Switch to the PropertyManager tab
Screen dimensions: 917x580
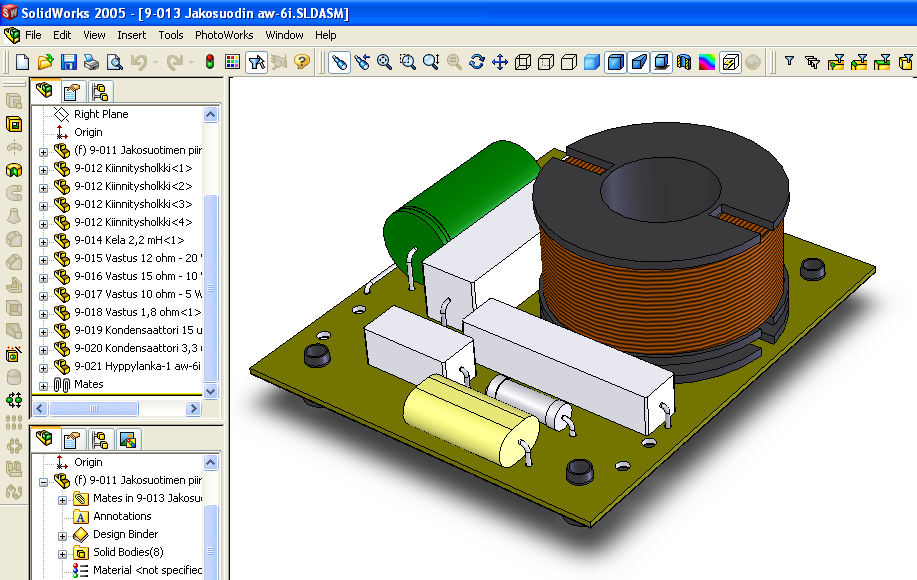tap(71, 91)
